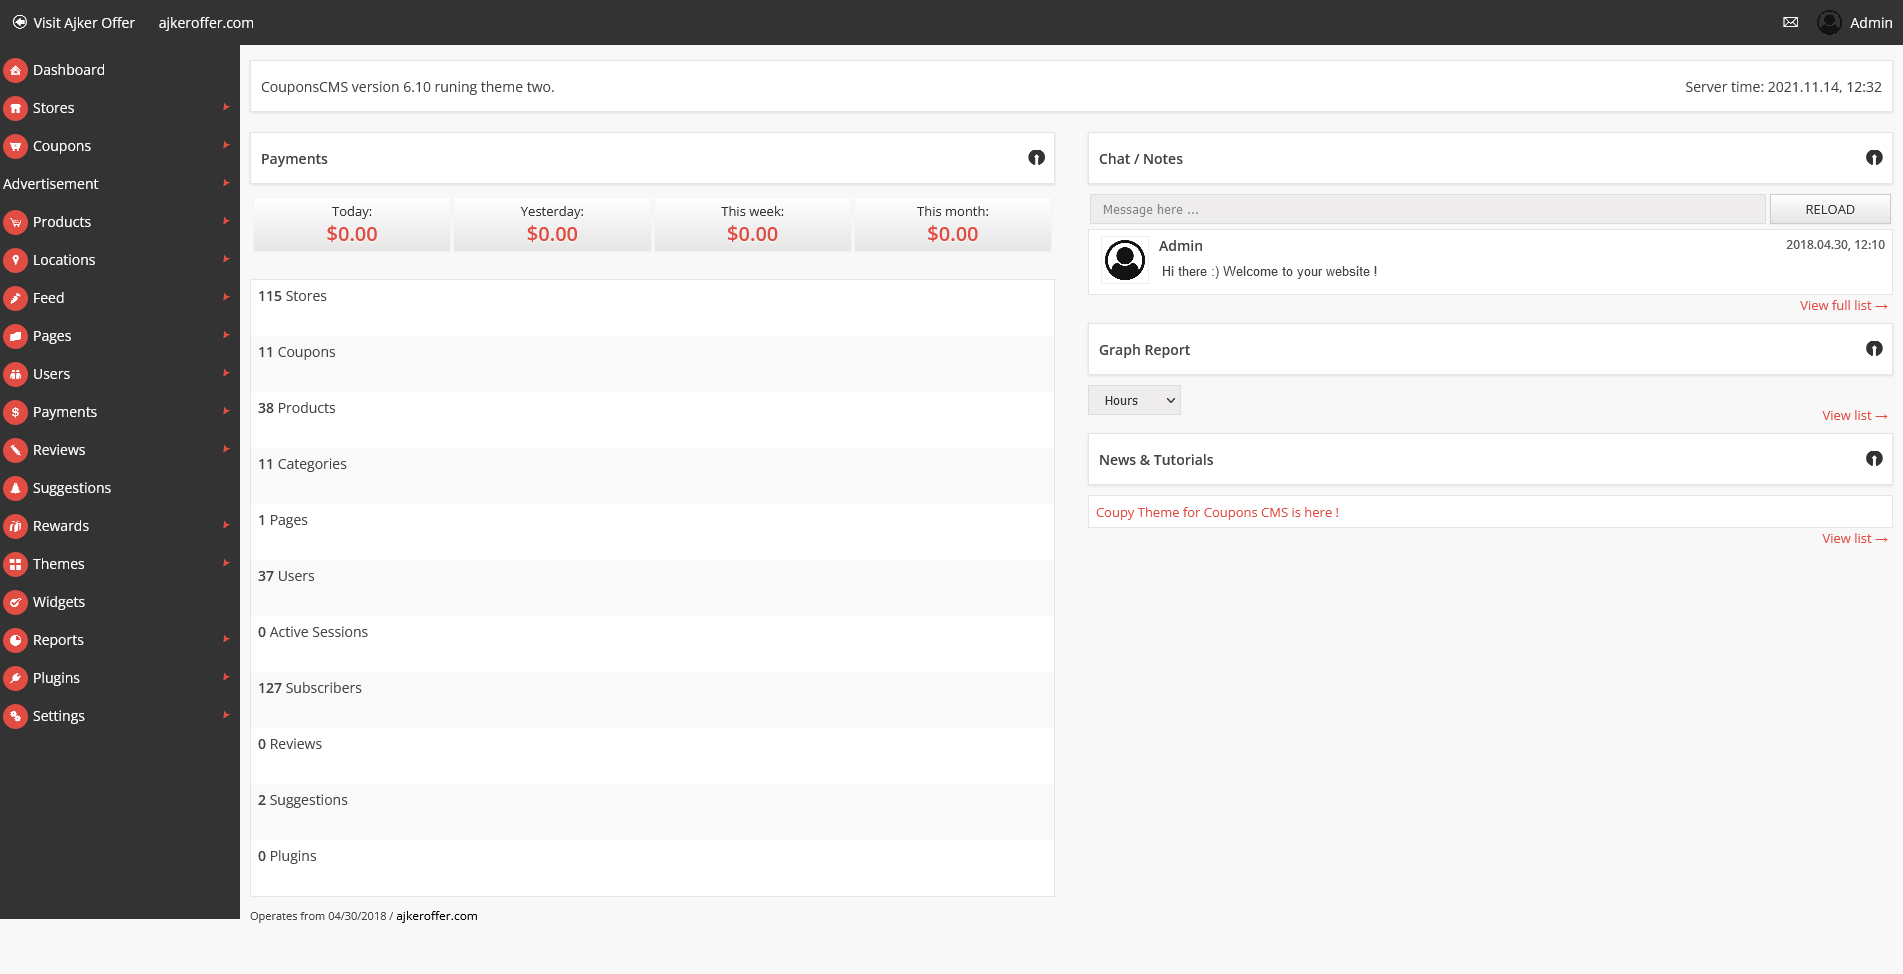Viewport: 1903px width, 974px height.
Task: Click the Today payments $0.00 value
Action: pos(352,234)
